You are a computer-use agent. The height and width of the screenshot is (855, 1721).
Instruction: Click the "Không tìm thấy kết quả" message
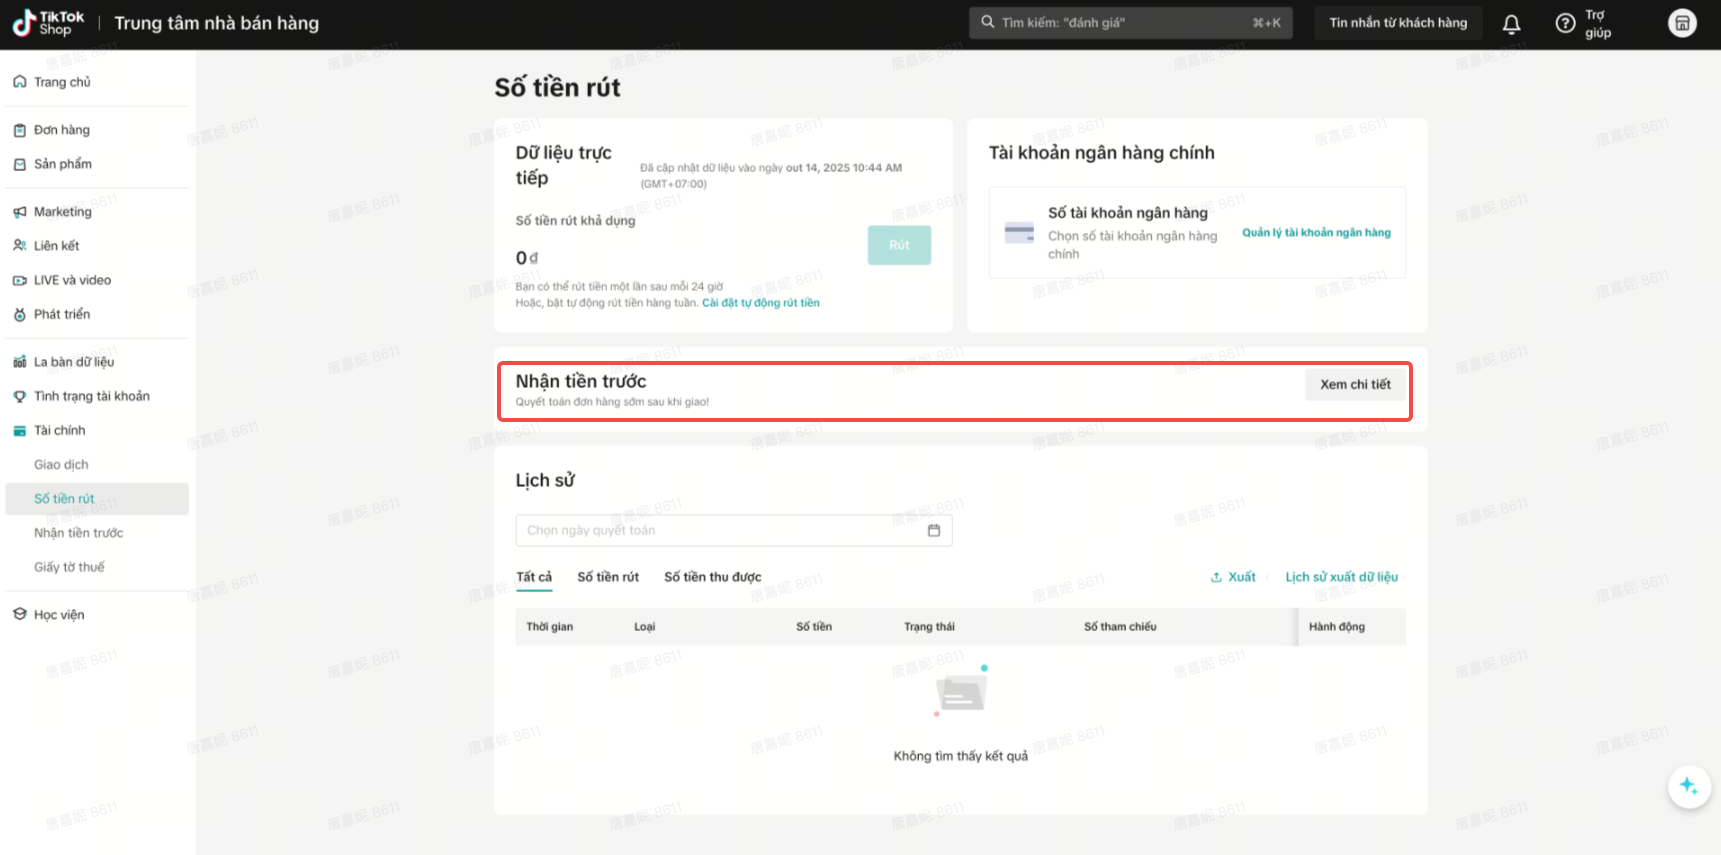(x=961, y=756)
